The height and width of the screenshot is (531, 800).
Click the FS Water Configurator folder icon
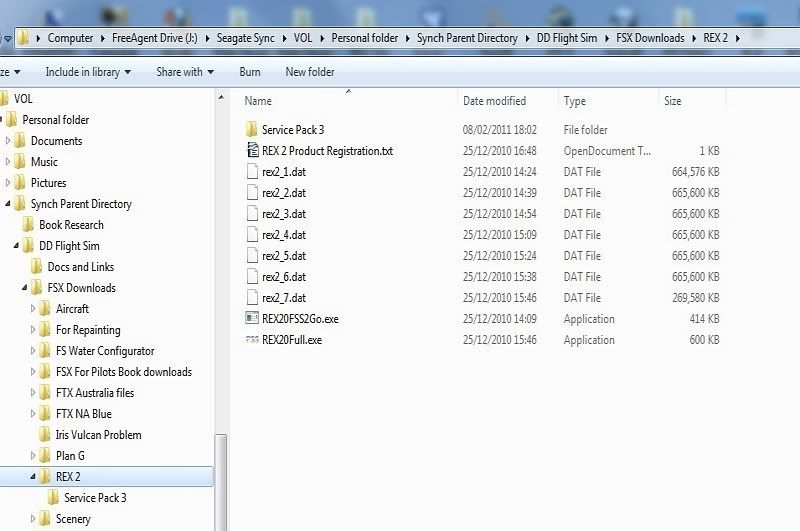pos(45,351)
